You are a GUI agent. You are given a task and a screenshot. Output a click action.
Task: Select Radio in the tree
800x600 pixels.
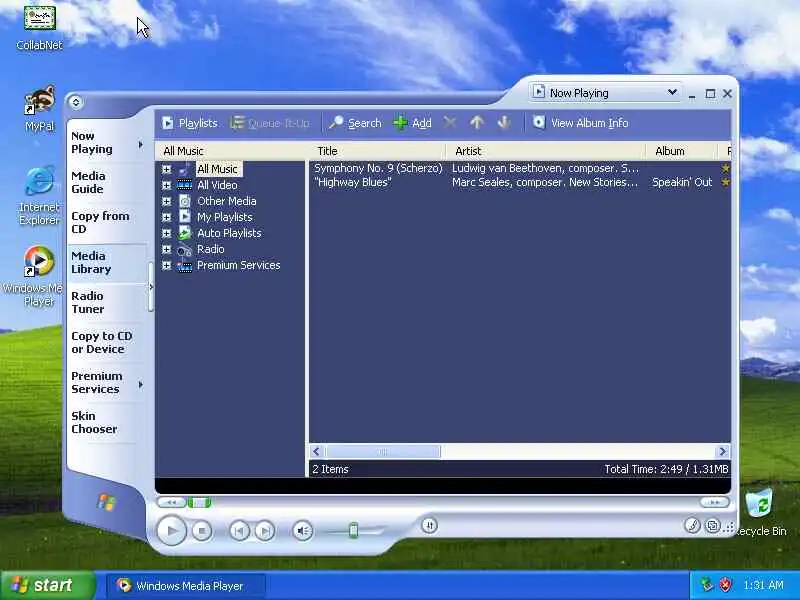(211, 249)
